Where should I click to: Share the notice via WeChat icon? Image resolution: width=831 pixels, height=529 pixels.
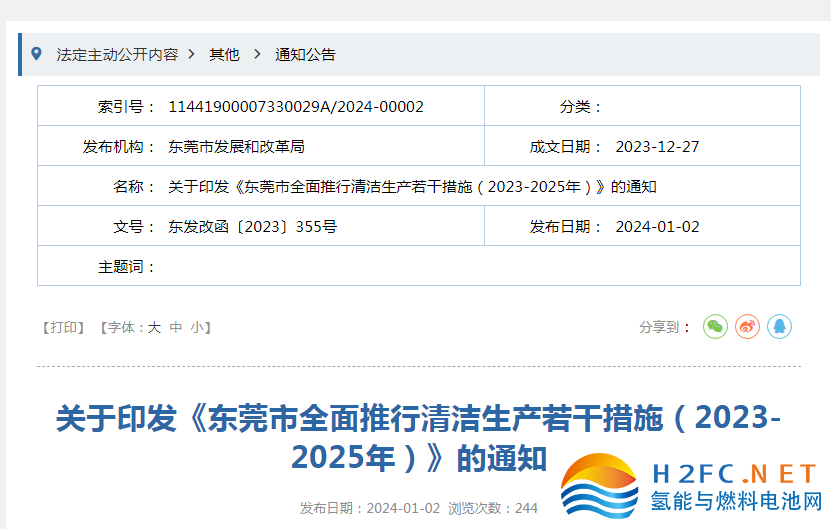tap(715, 326)
